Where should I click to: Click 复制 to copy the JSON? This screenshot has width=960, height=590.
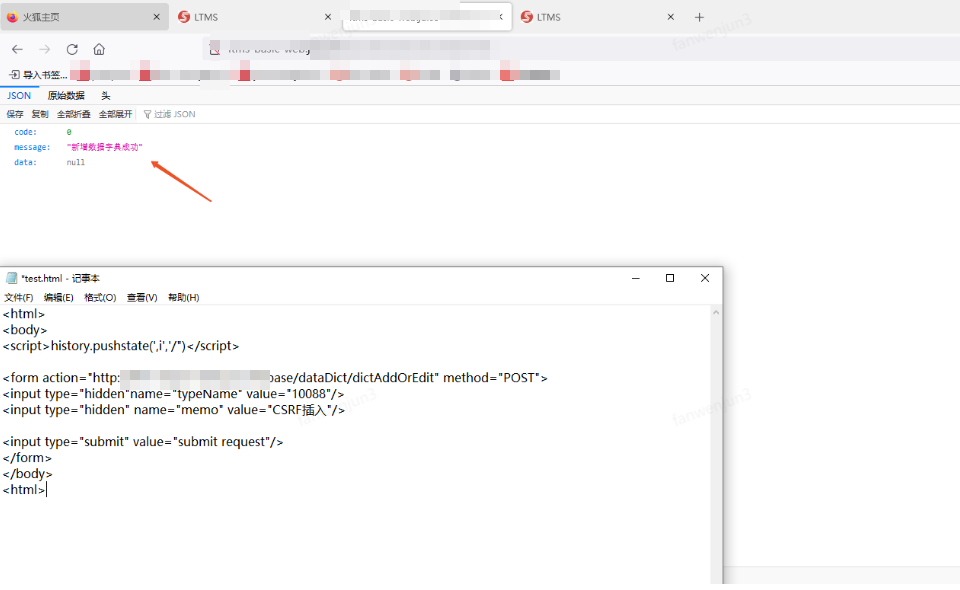[40, 114]
